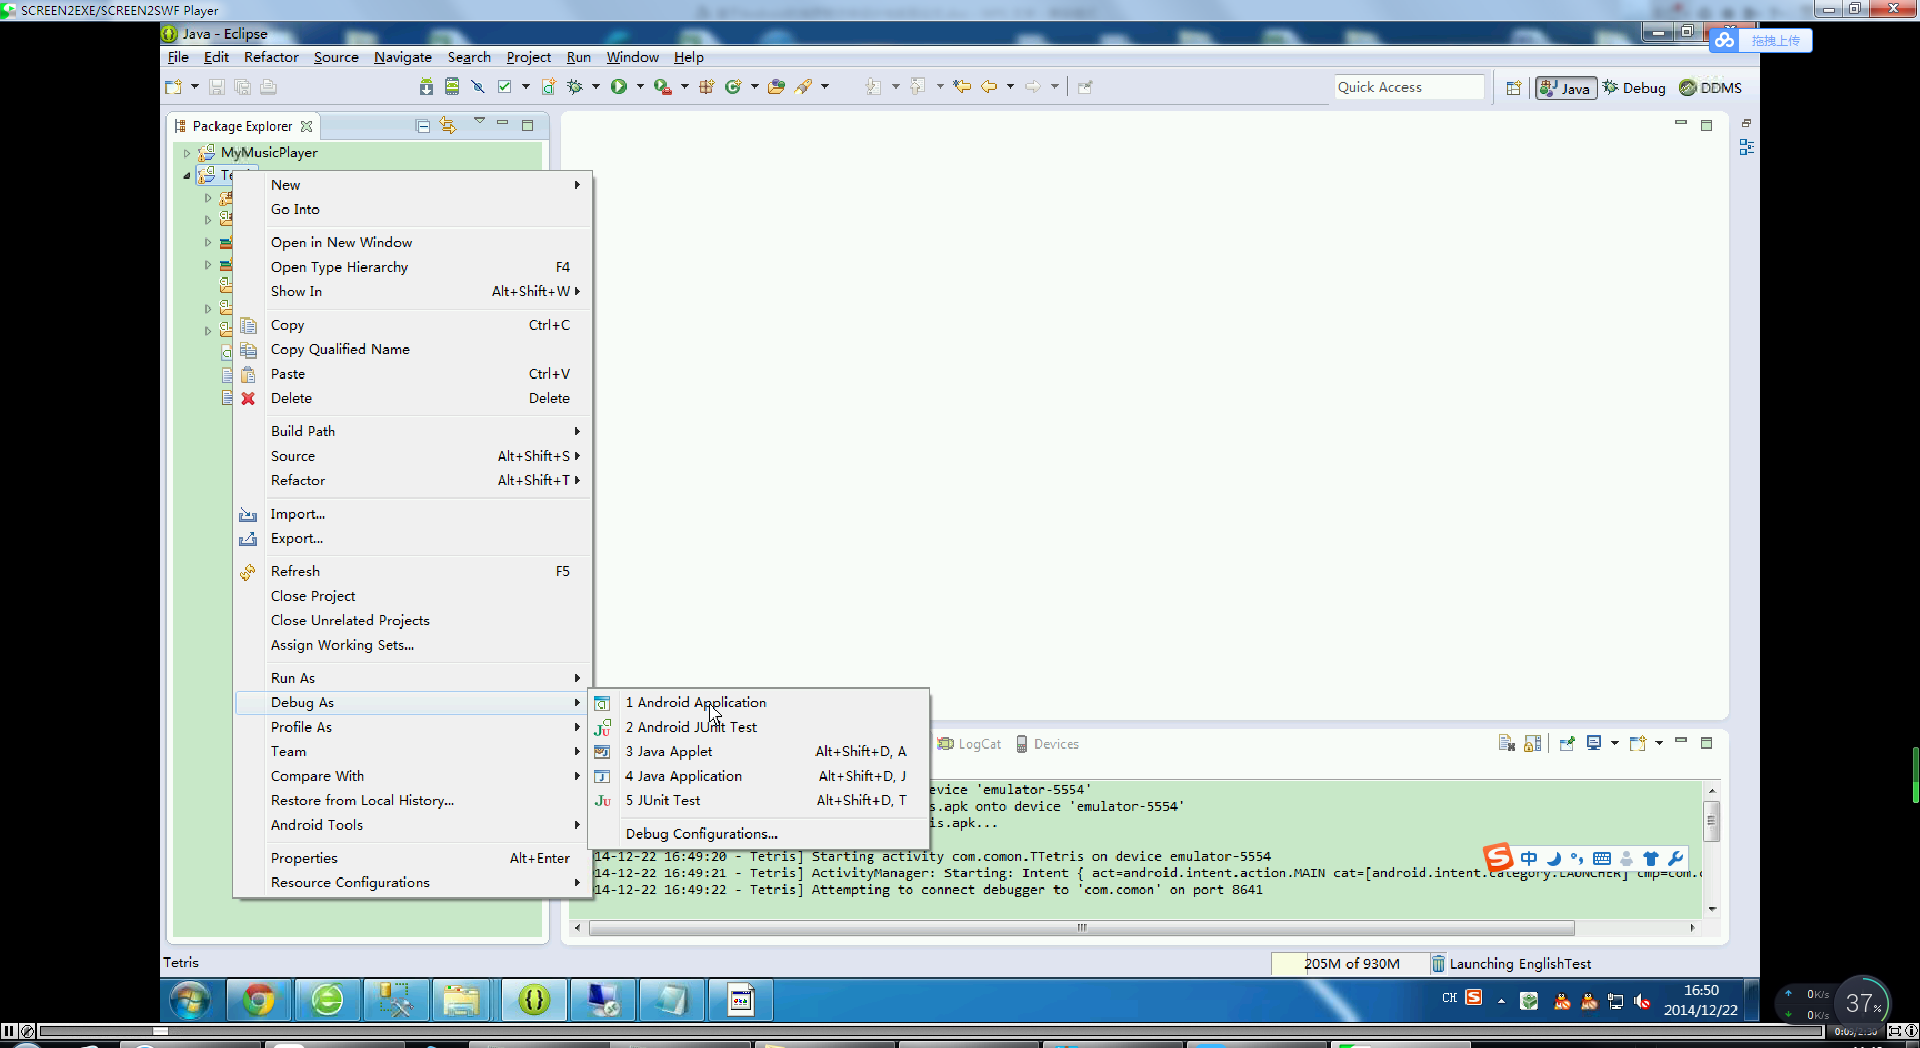The width and height of the screenshot is (1920, 1048).
Task: Open the Debug button dropdown arrow
Action: 596,87
